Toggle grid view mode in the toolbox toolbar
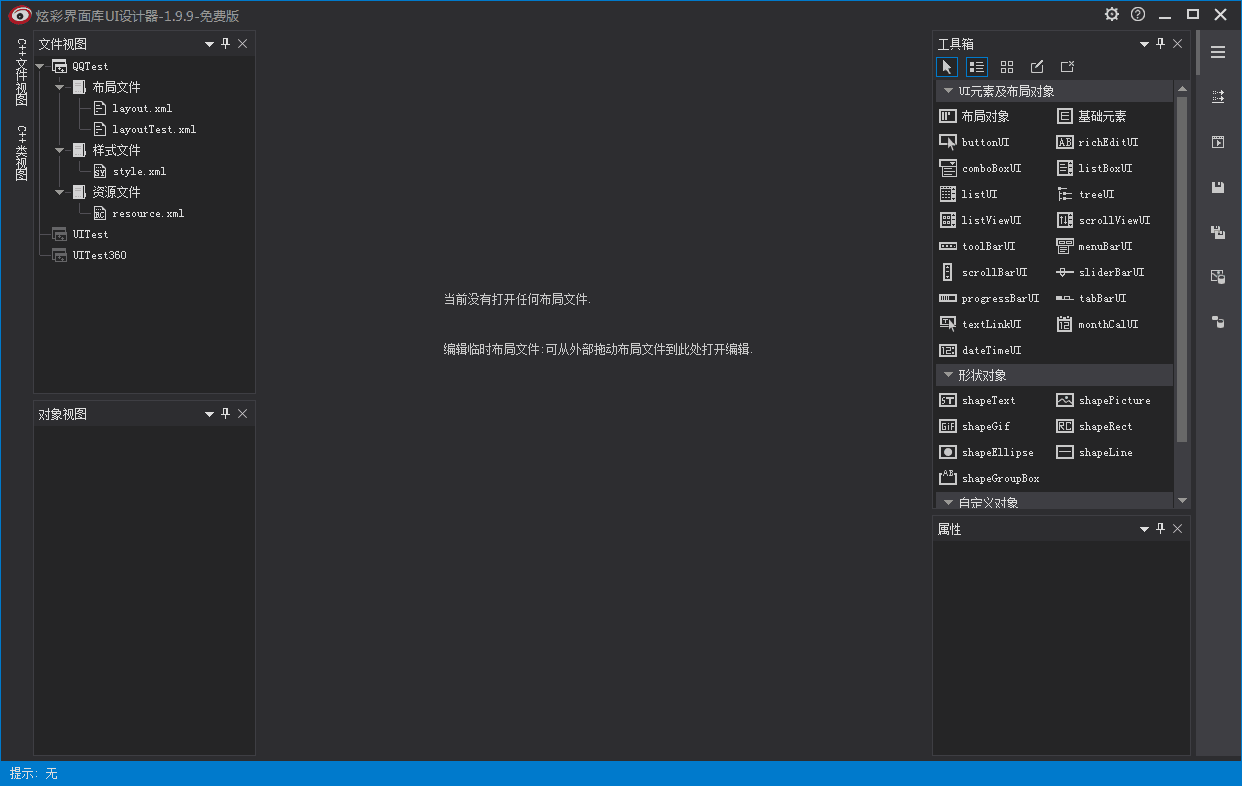 click(x=1006, y=66)
